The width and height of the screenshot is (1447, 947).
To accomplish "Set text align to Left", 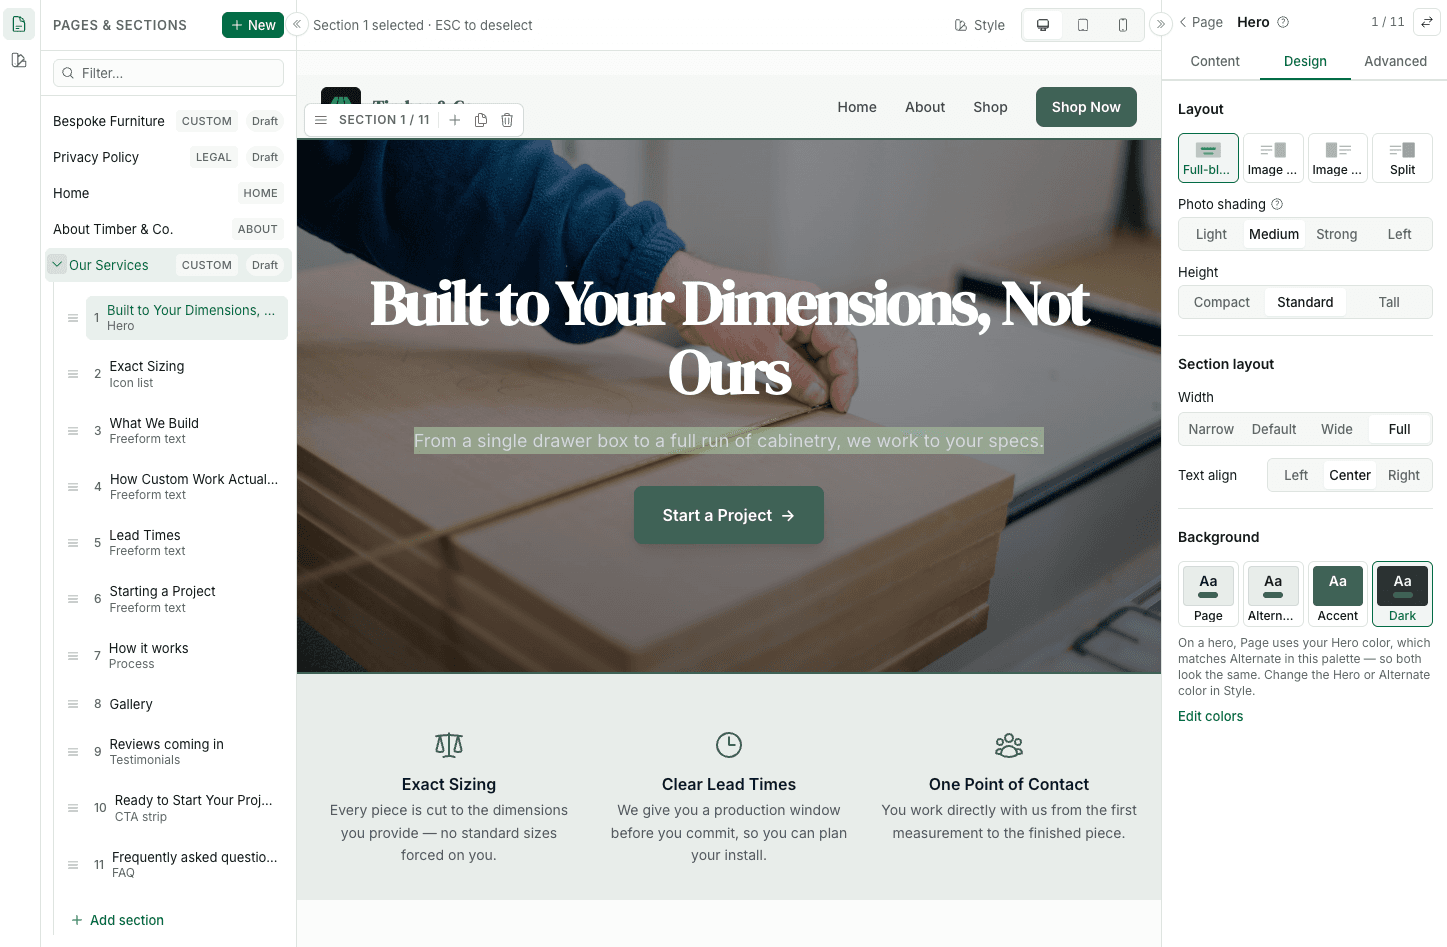I will [1296, 475].
